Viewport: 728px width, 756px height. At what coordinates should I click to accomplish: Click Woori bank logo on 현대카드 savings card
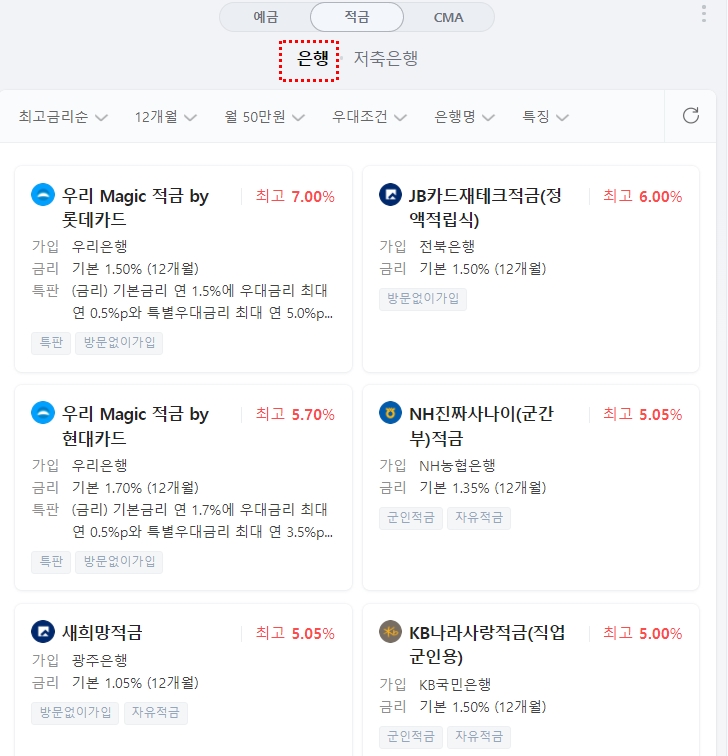[x=43, y=413]
